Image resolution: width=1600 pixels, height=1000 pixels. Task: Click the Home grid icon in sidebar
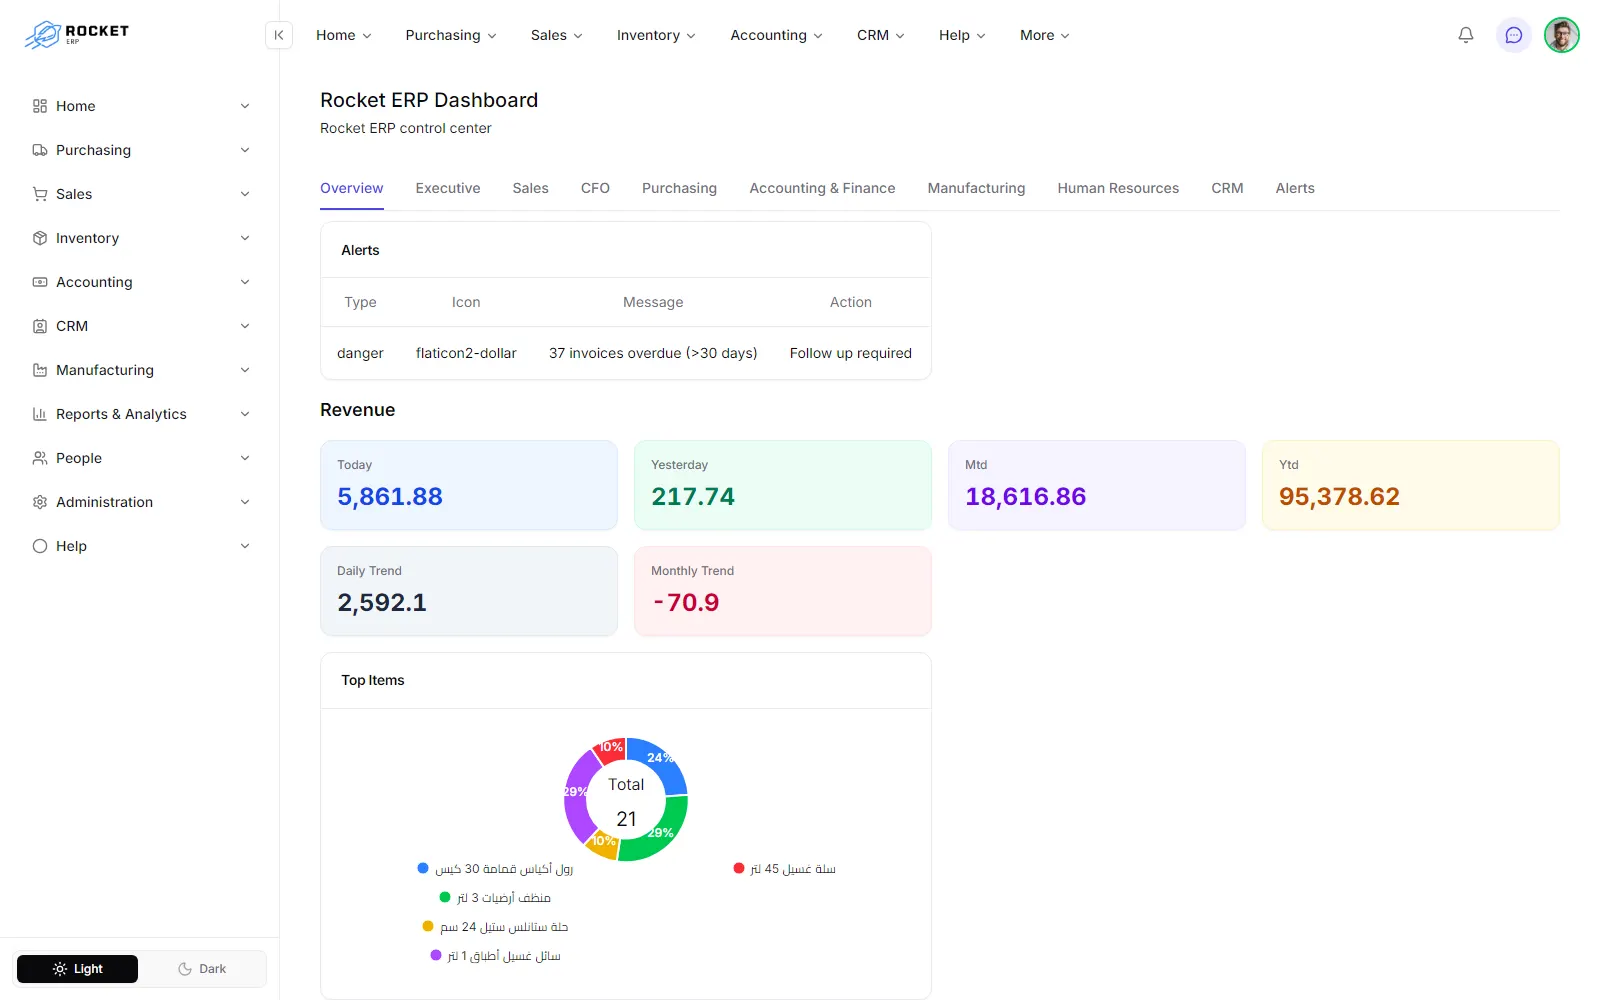pyautogui.click(x=40, y=106)
